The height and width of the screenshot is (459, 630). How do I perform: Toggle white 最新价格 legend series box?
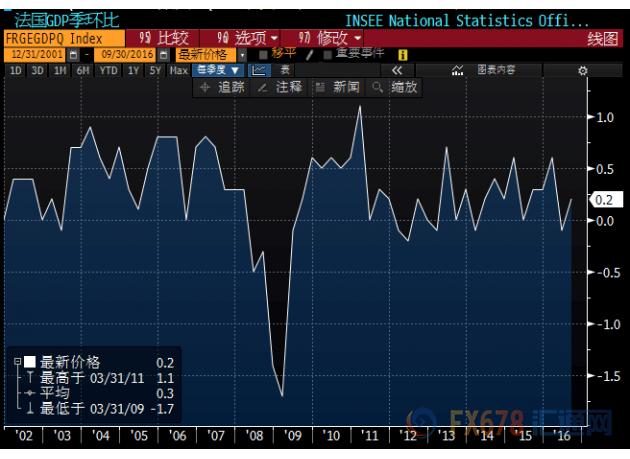point(30,362)
